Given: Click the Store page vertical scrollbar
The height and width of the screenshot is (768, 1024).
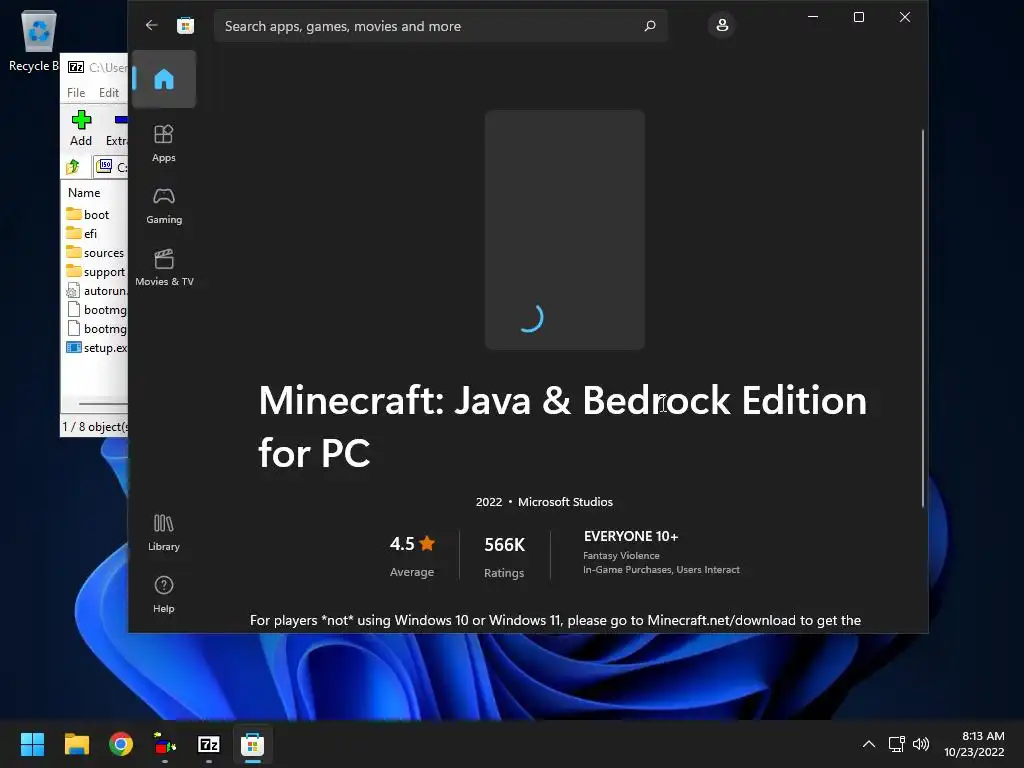Looking at the screenshot, I should click(x=923, y=317).
